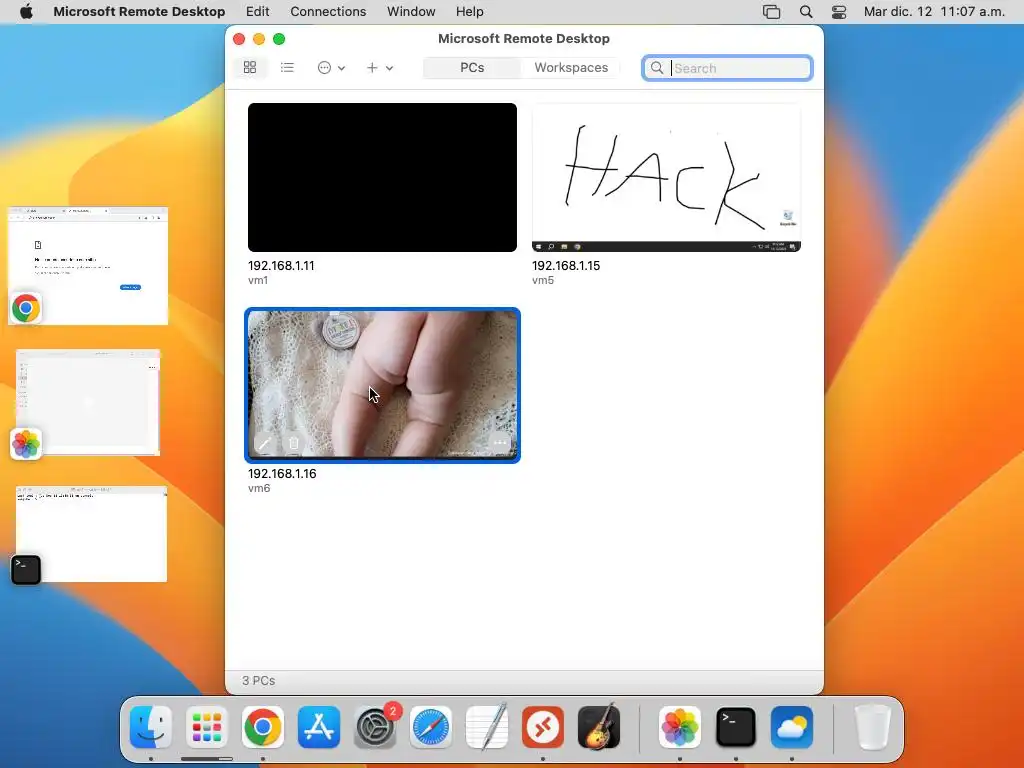Screen dimensions: 1024x768
Task: Select the 192.168.1.15 vm5 thumbnail
Action: [666, 177]
